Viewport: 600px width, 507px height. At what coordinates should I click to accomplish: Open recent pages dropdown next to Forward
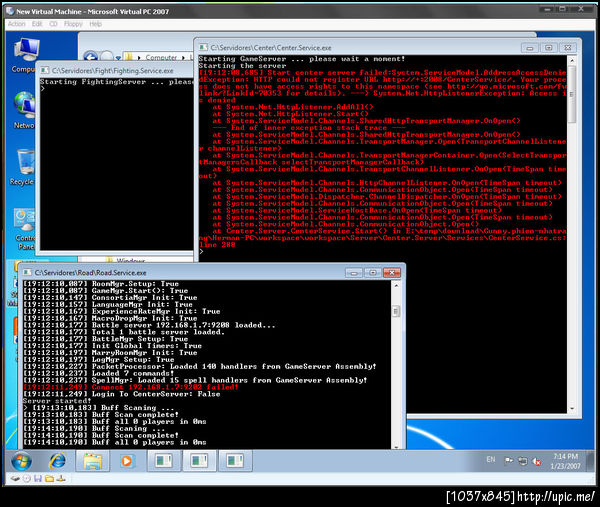(118, 58)
